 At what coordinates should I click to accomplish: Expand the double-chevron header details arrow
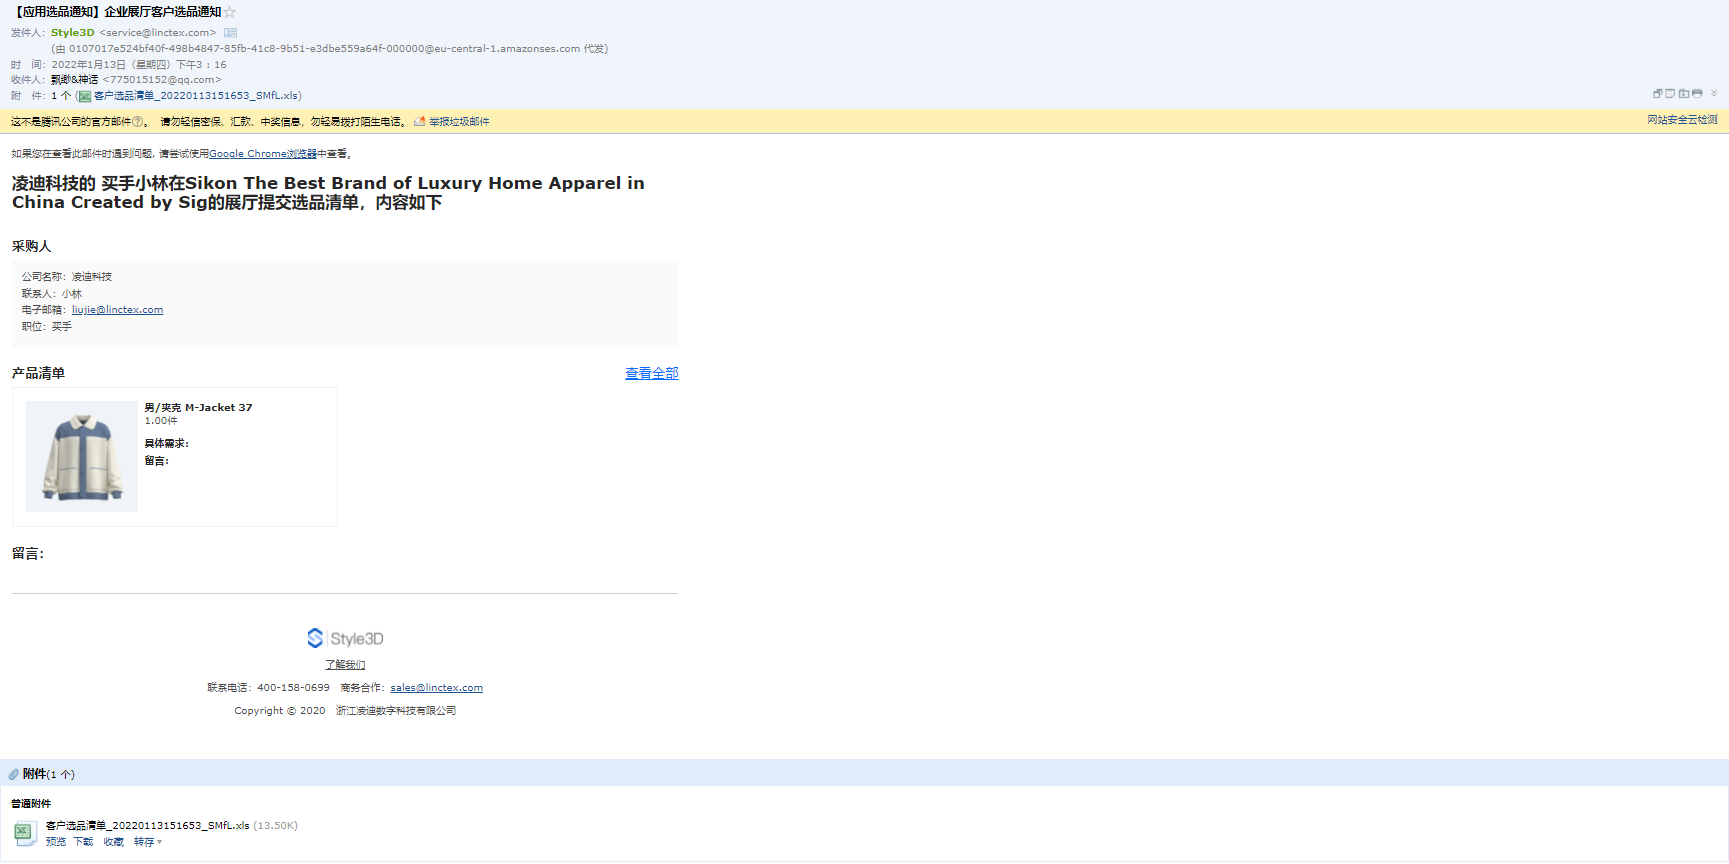(x=1714, y=94)
